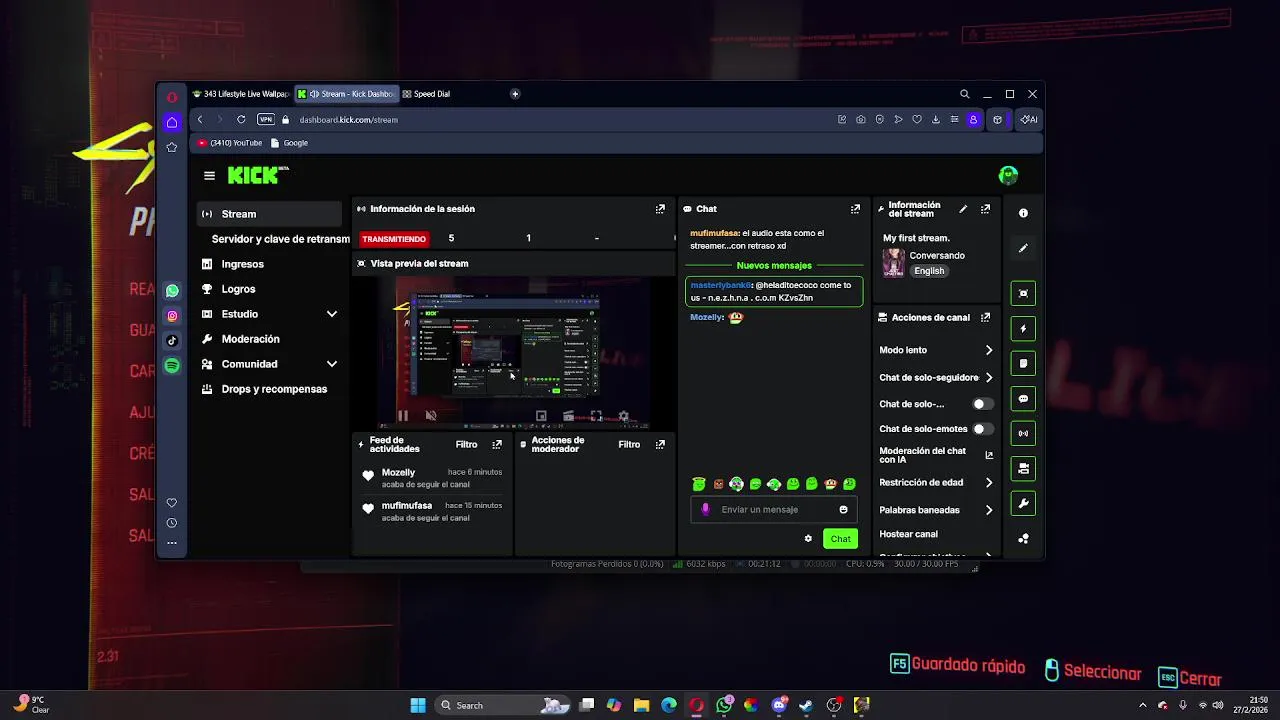Pop out the Chat panel
This screenshot has width=1280, height=720.
(x=855, y=209)
